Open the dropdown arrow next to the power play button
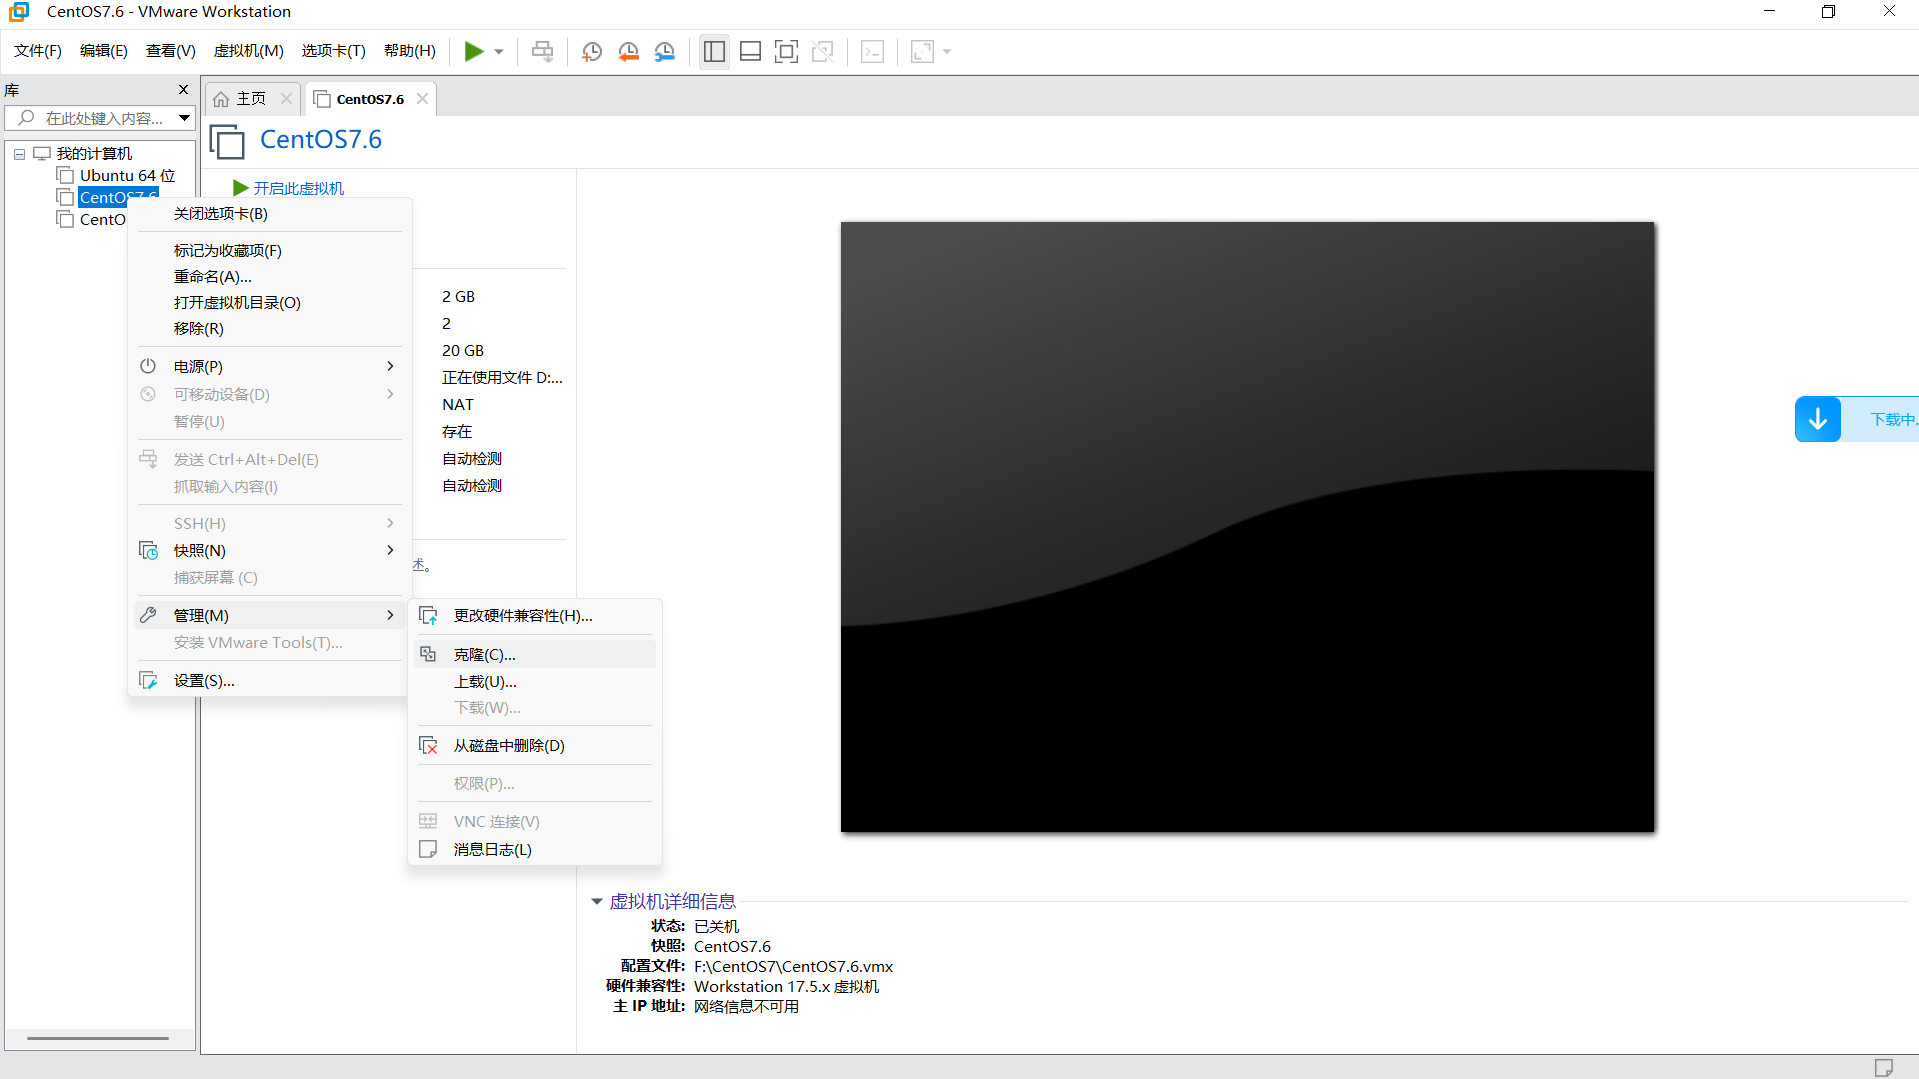 point(499,52)
